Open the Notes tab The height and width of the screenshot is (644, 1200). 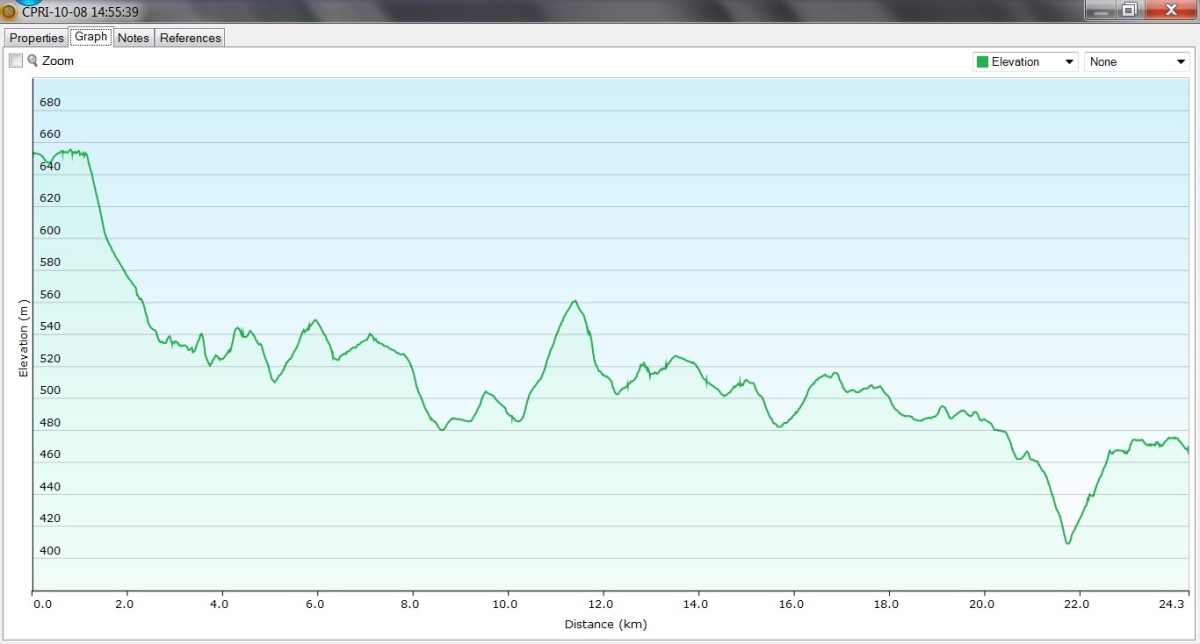pos(133,38)
